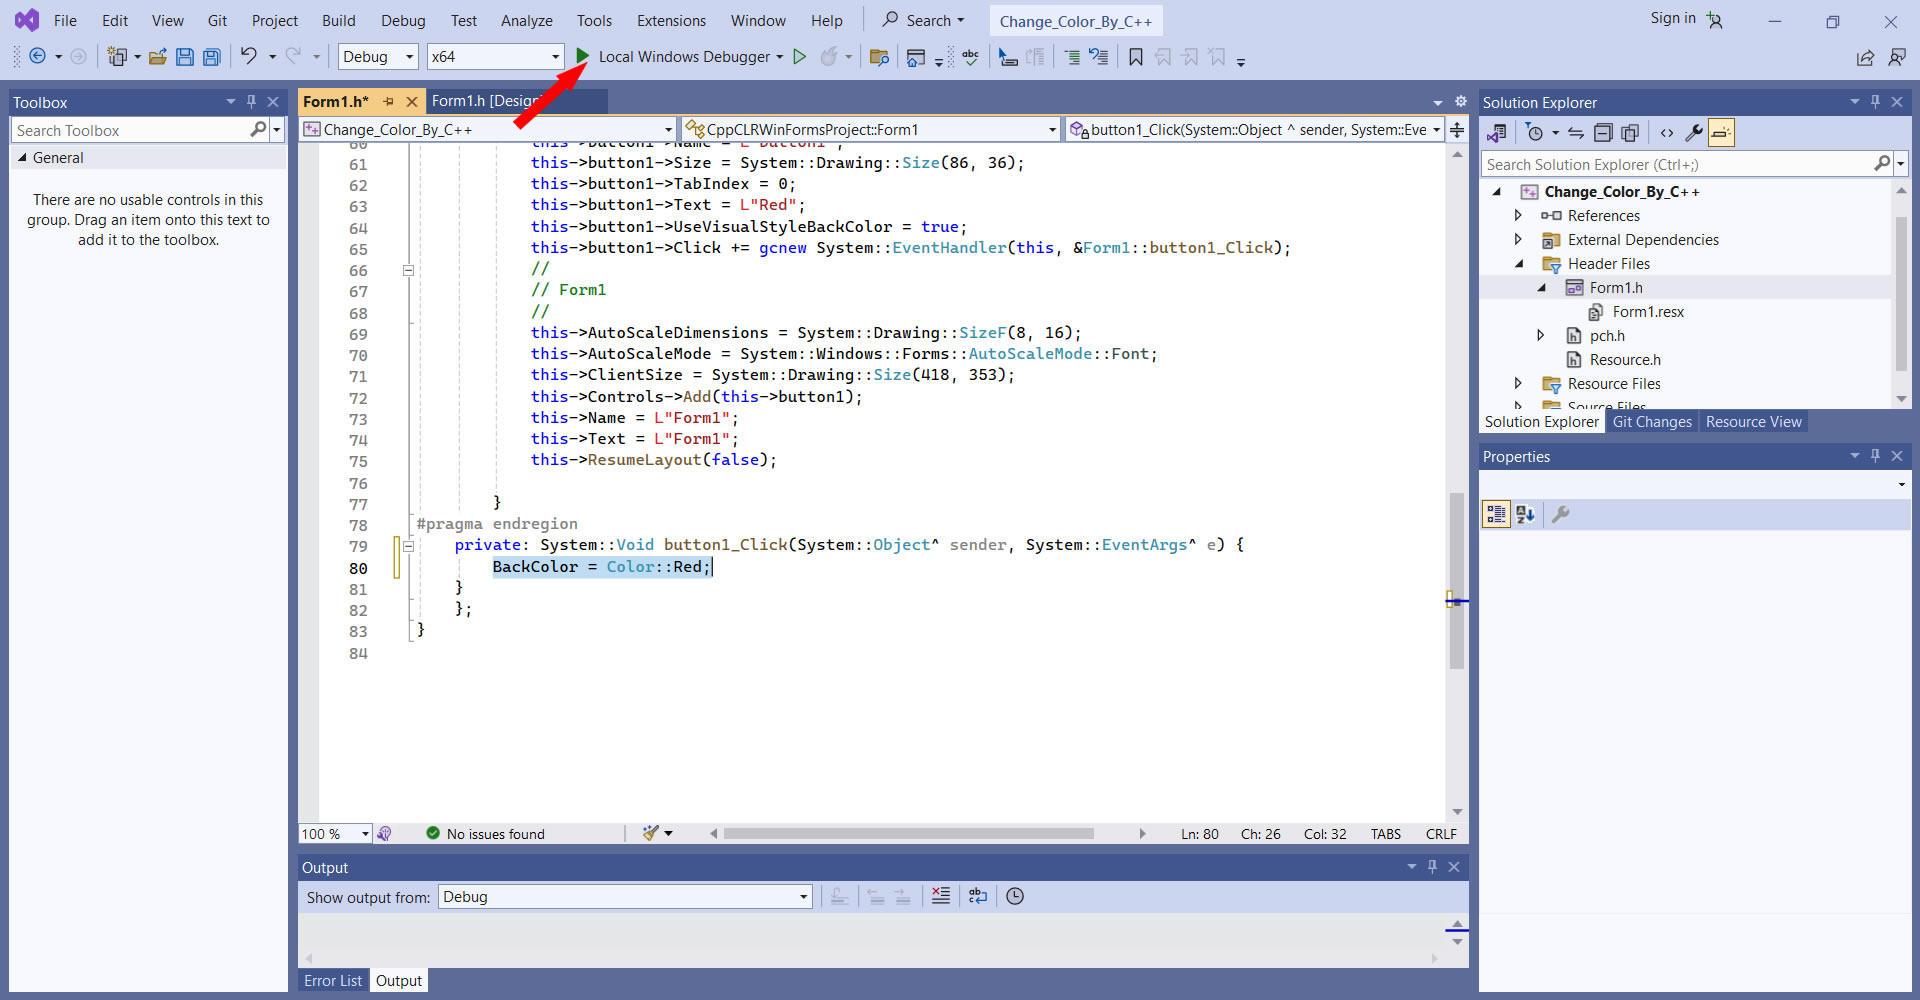Clear all text in Output window
Image resolution: width=1920 pixels, height=1000 pixels.
[x=941, y=897]
